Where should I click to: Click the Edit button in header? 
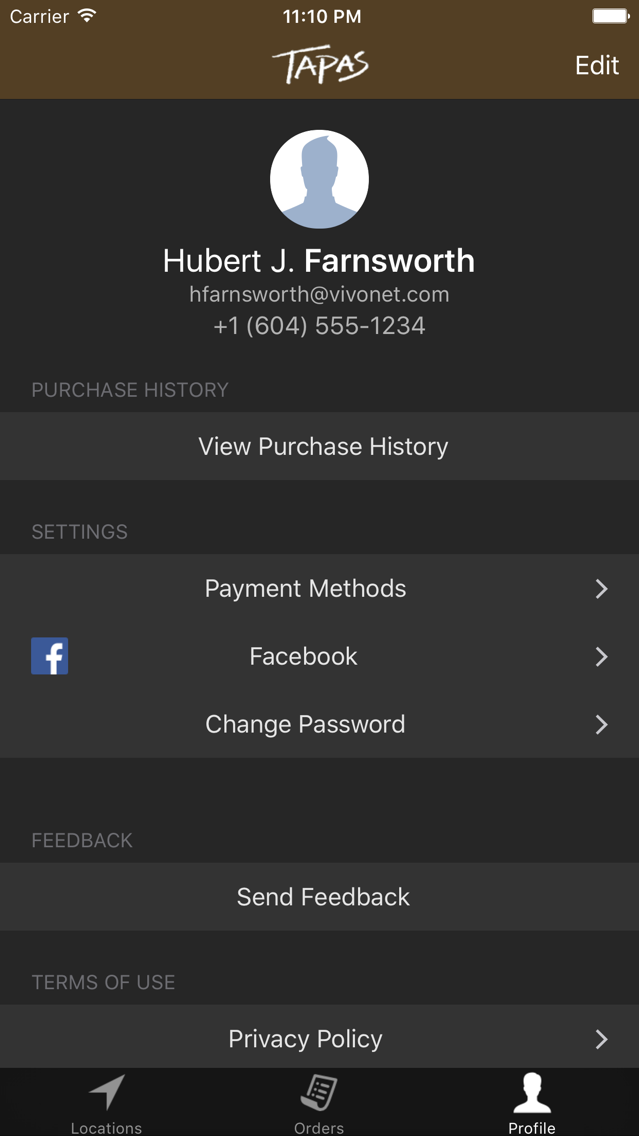(597, 65)
